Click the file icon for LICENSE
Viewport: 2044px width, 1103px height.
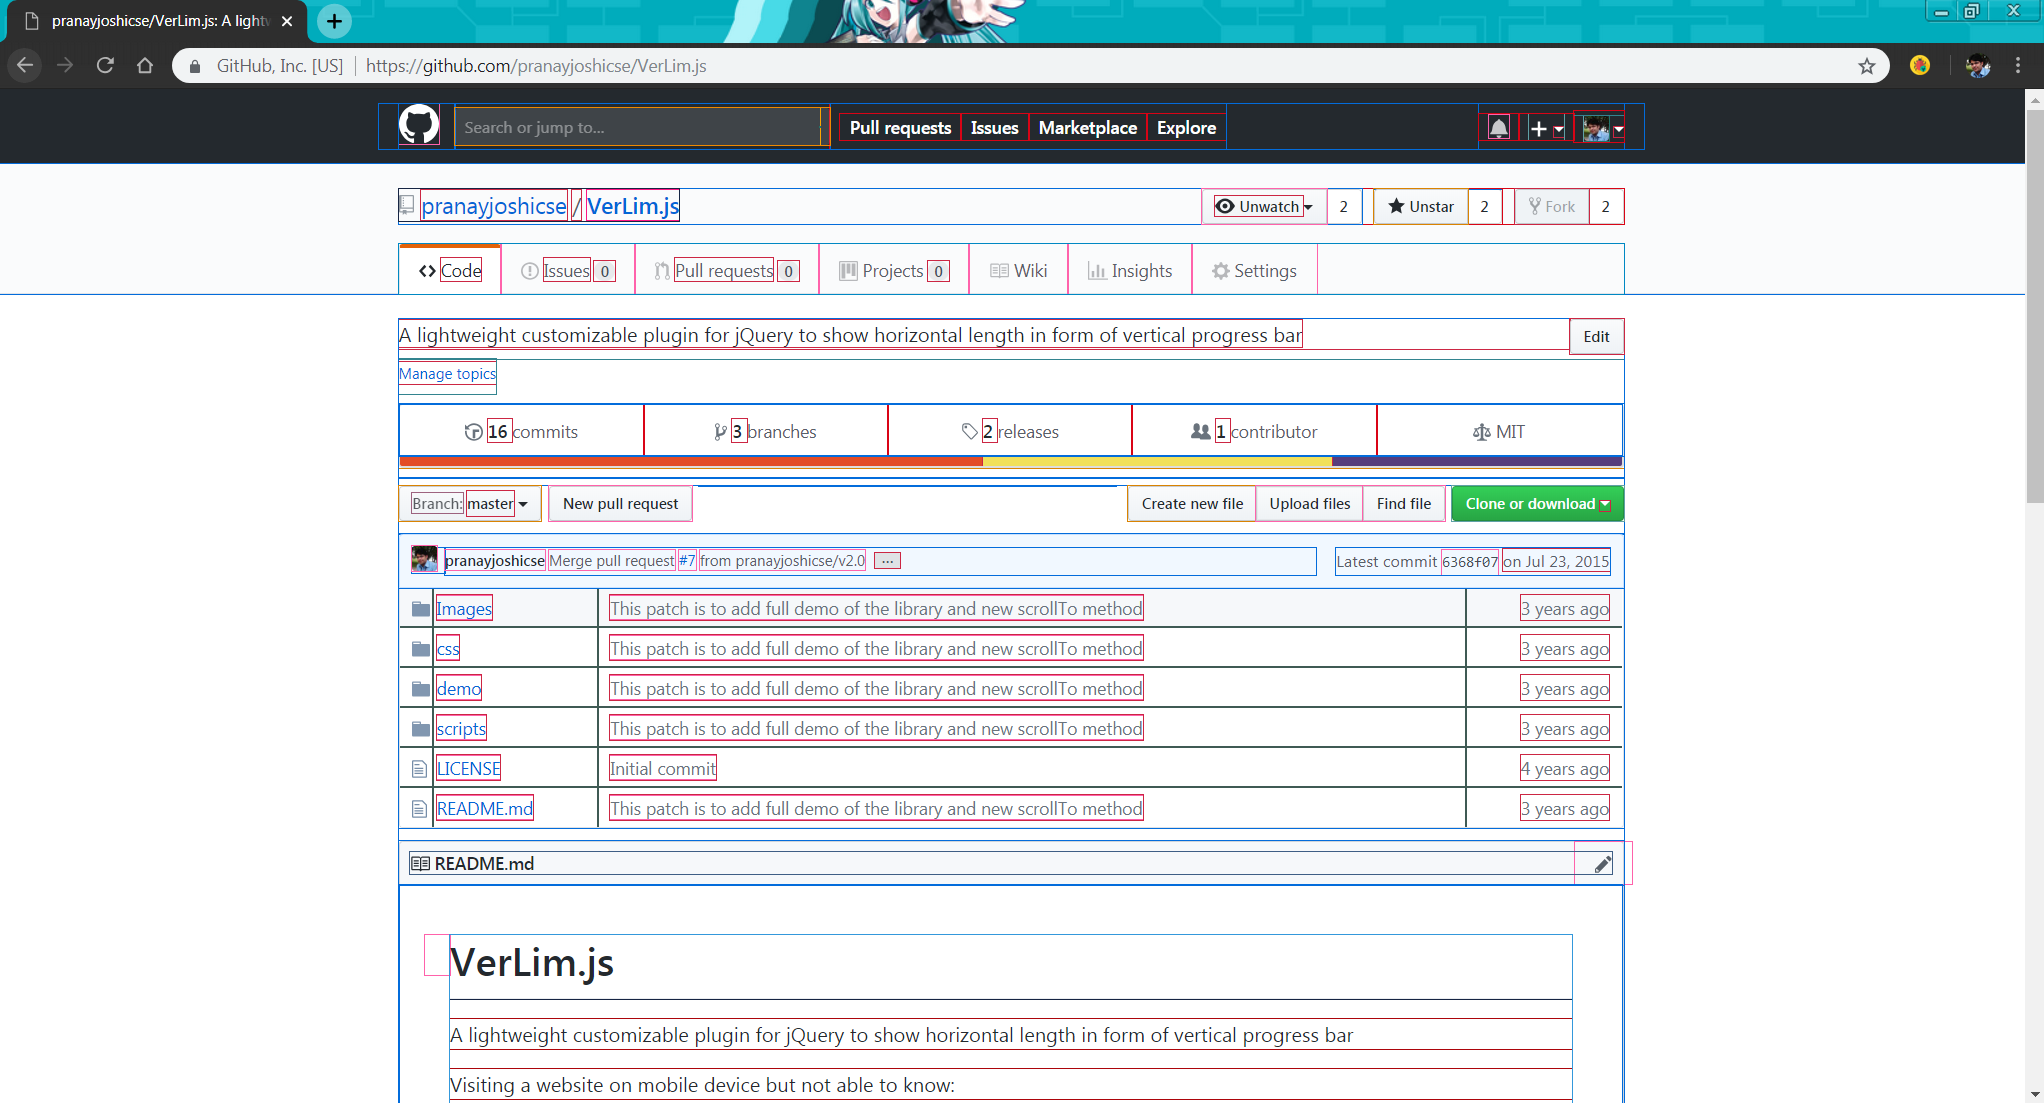[420, 769]
